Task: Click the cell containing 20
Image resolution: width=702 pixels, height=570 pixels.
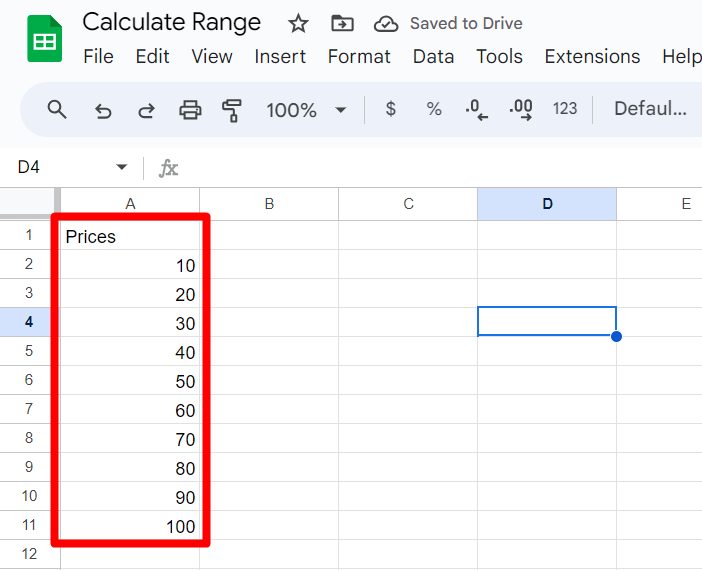Action: pyautogui.click(x=130, y=293)
